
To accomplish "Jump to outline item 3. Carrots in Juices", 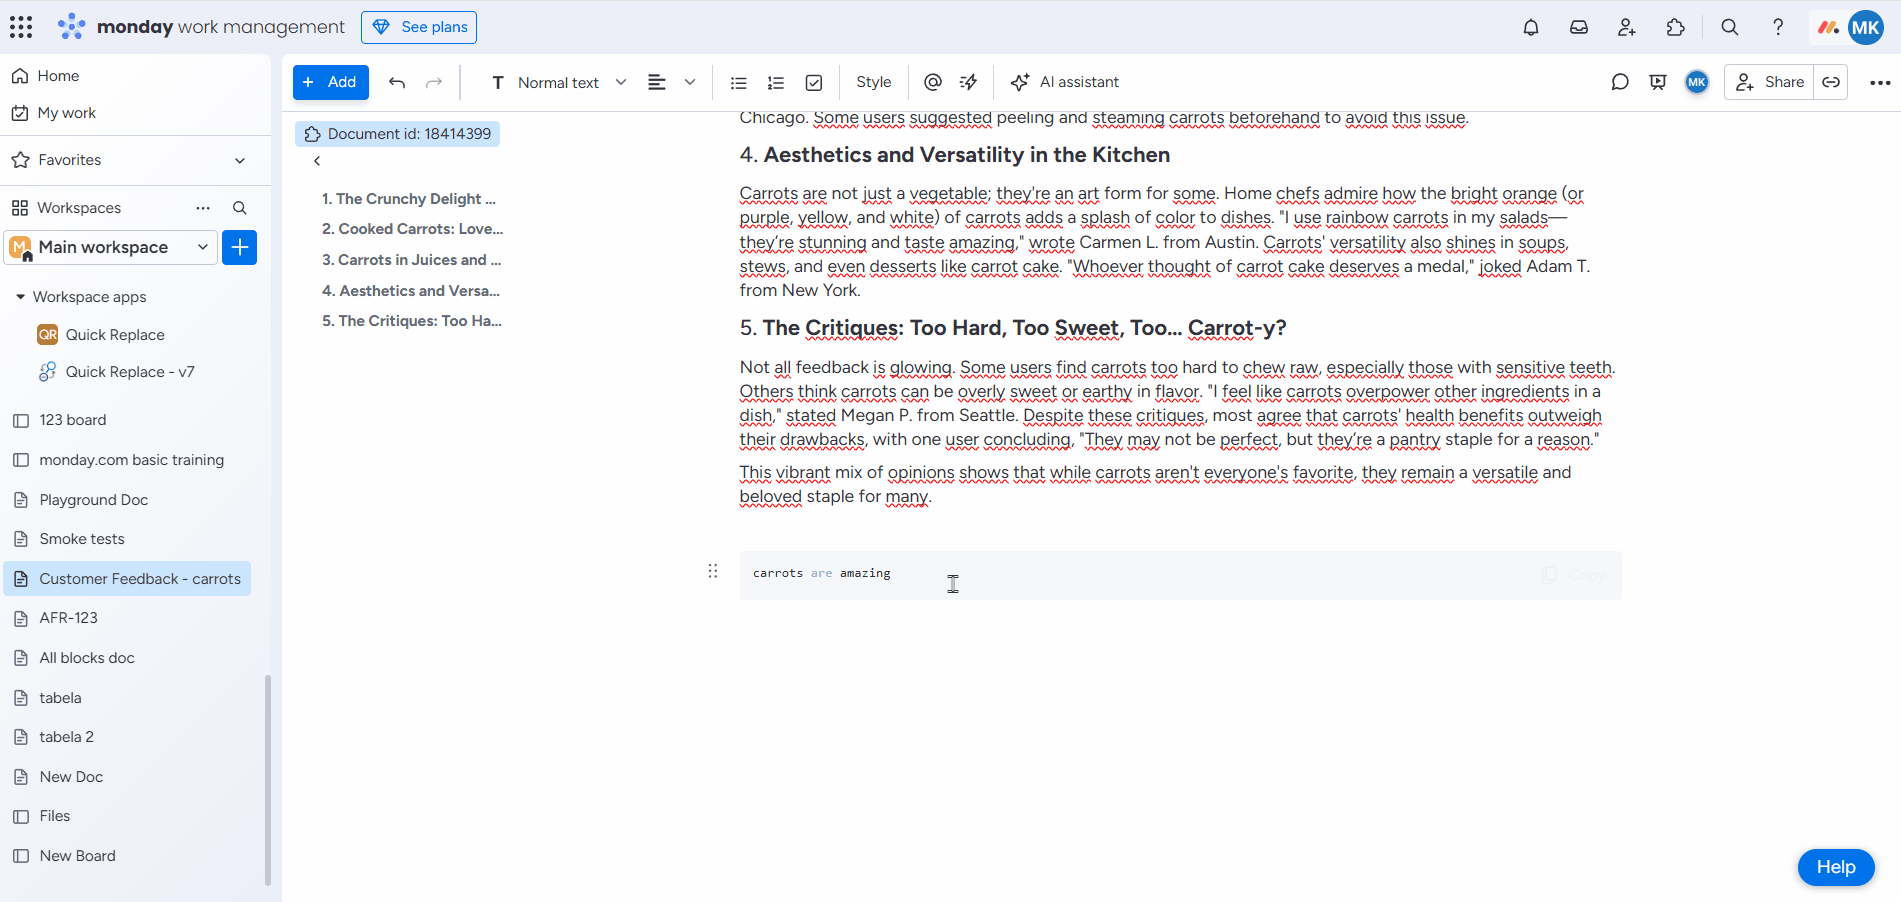I will [x=411, y=260].
